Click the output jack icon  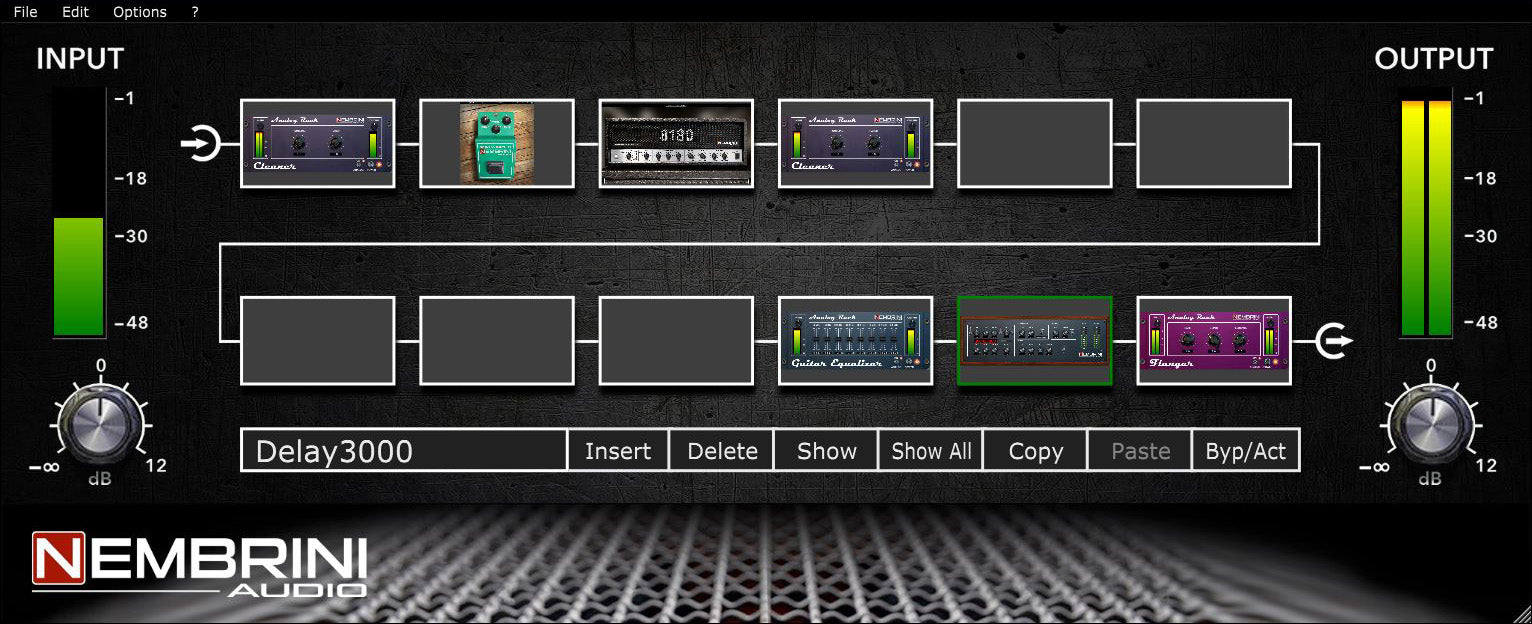1333,341
